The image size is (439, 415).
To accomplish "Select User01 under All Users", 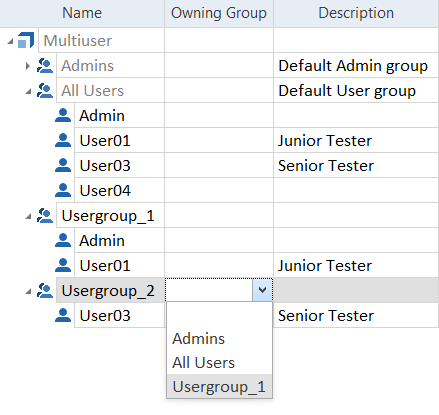I will click(105, 141).
